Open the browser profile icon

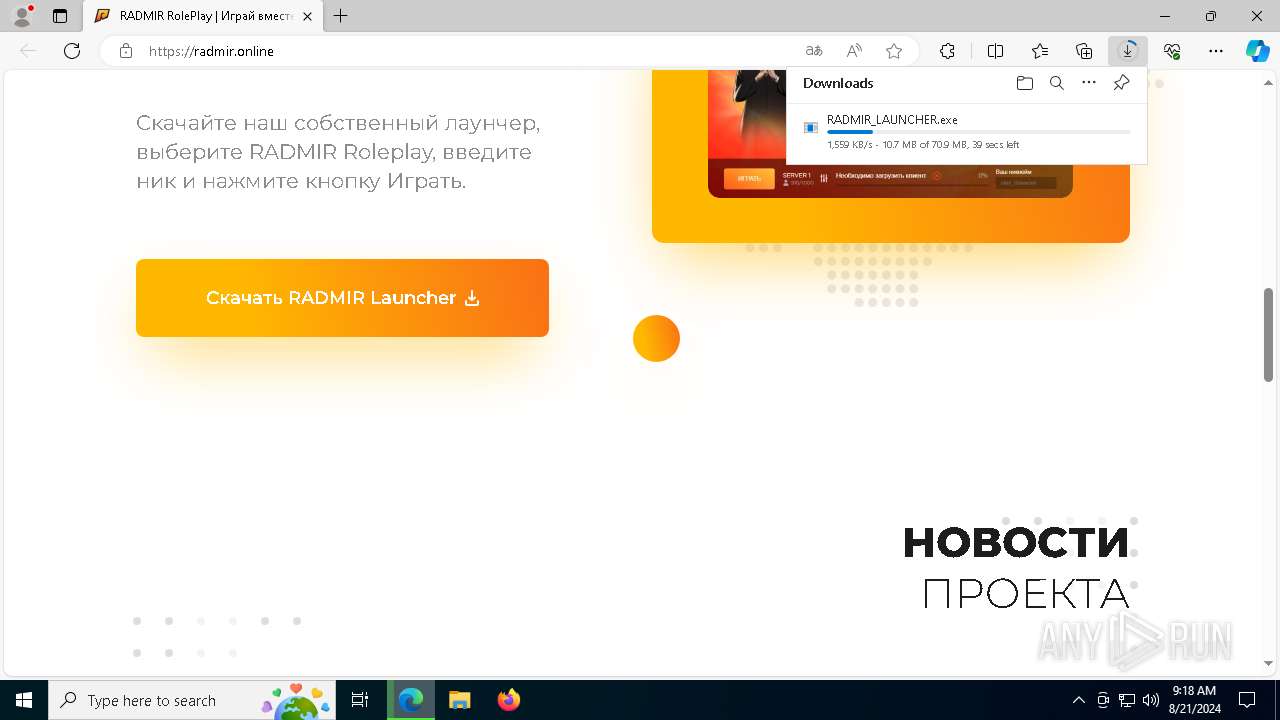click(x=22, y=16)
